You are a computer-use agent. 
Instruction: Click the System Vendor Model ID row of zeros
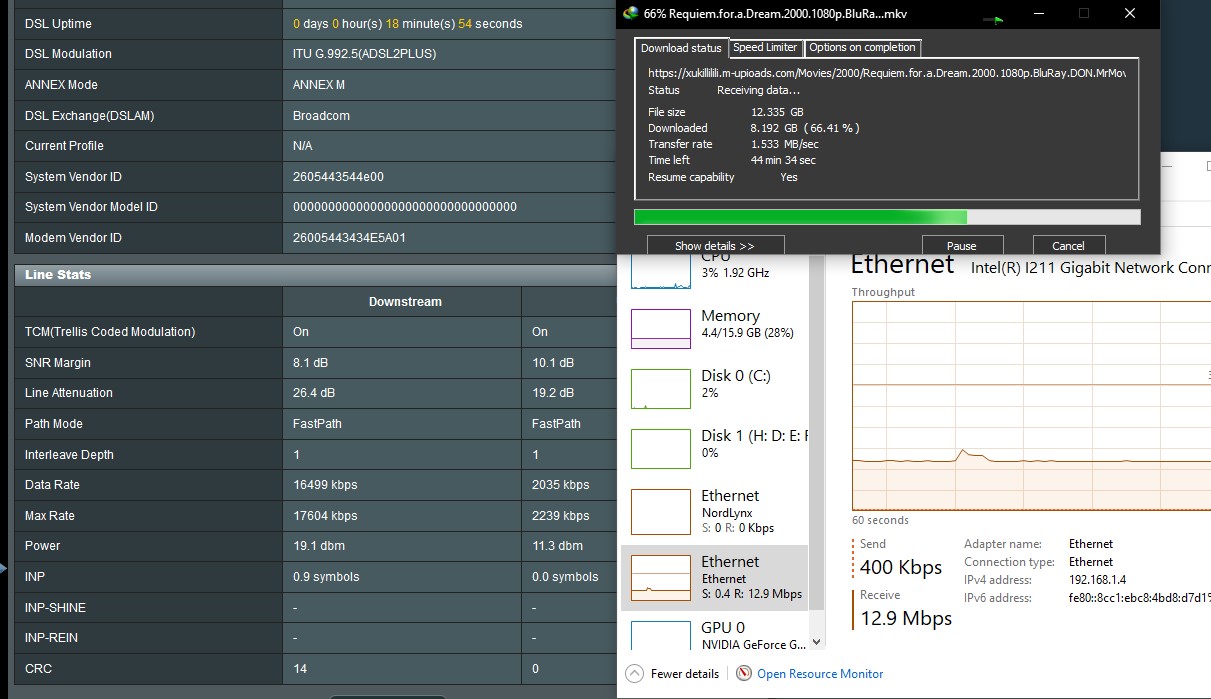(405, 207)
